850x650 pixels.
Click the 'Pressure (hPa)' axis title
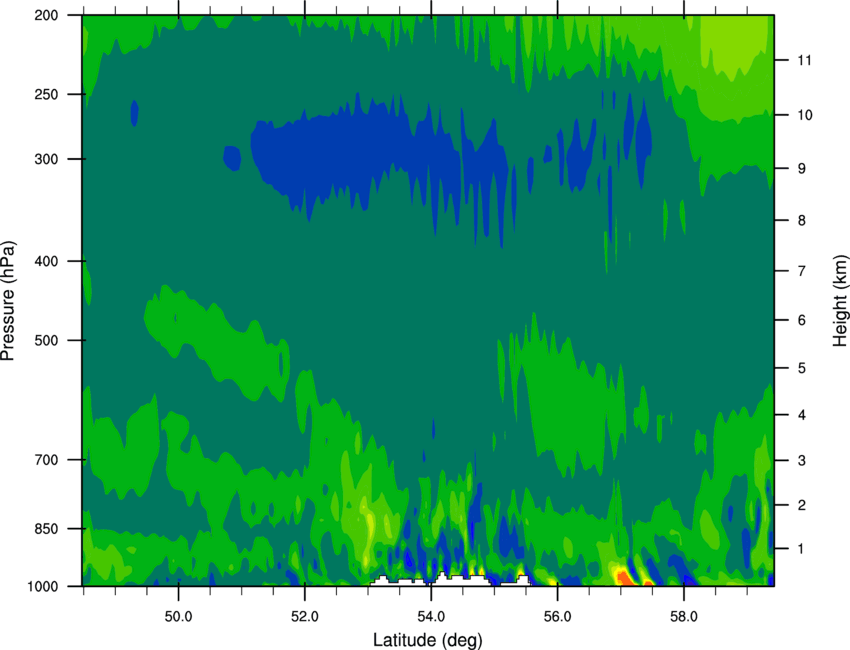coord(8,300)
